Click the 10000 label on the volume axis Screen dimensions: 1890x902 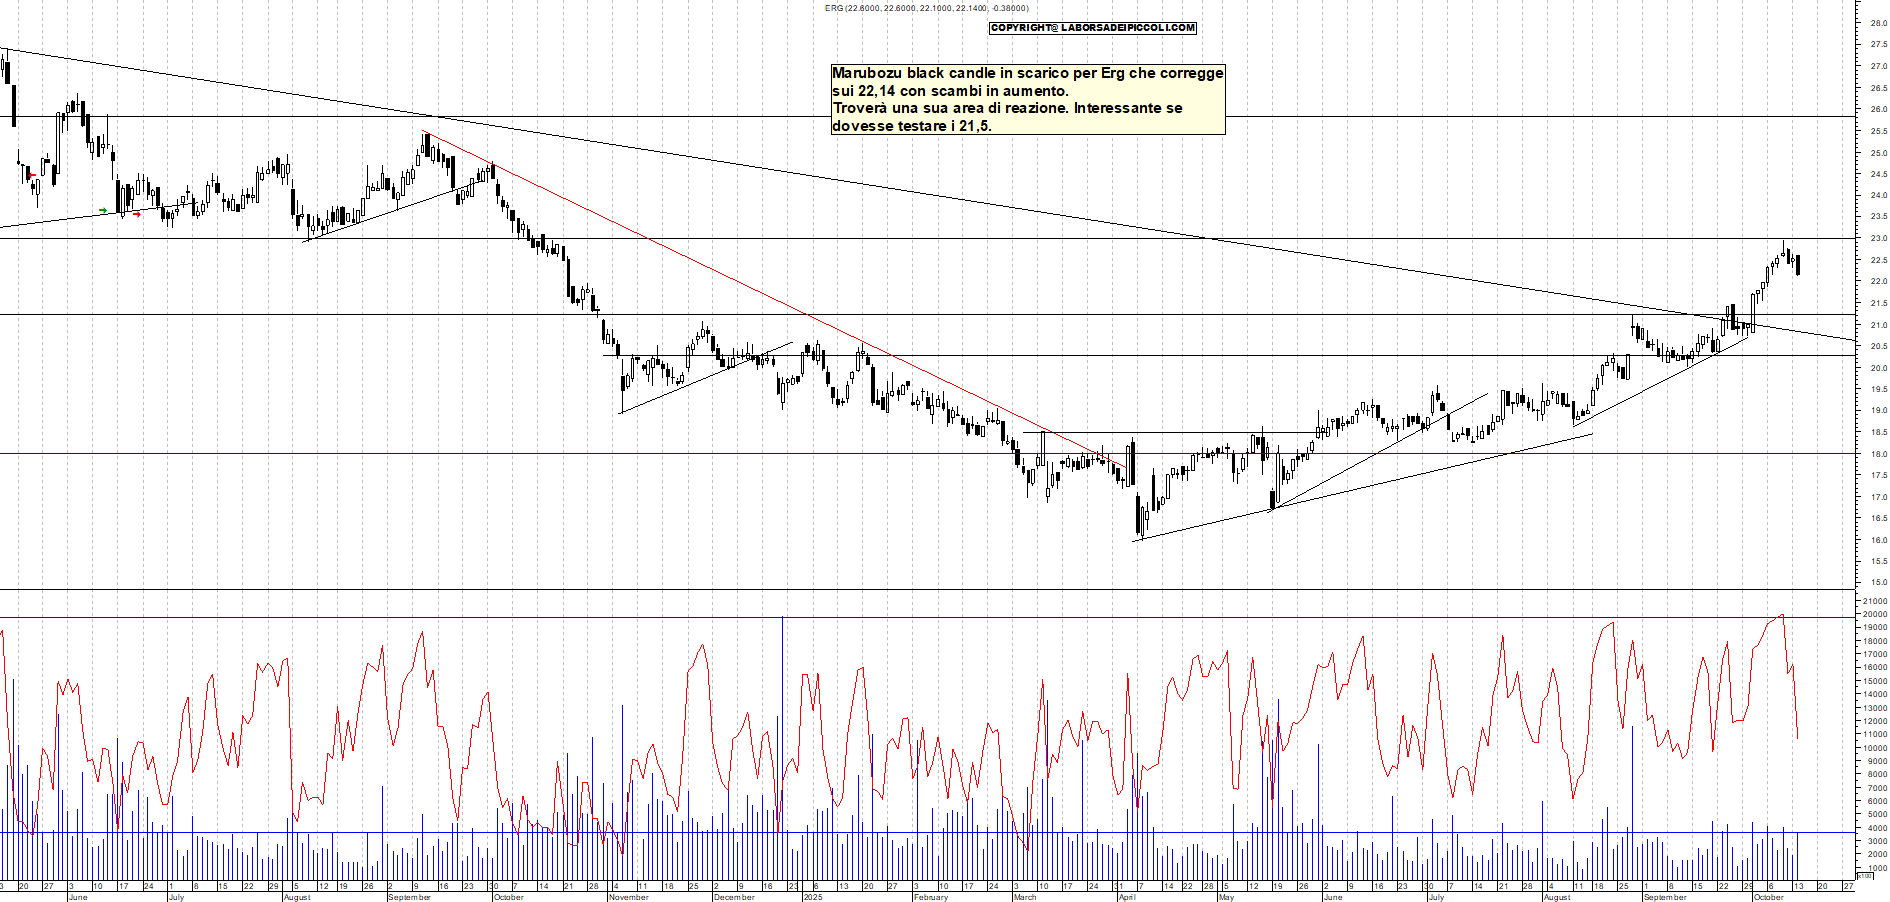pyautogui.click(x=1875, y=748)
